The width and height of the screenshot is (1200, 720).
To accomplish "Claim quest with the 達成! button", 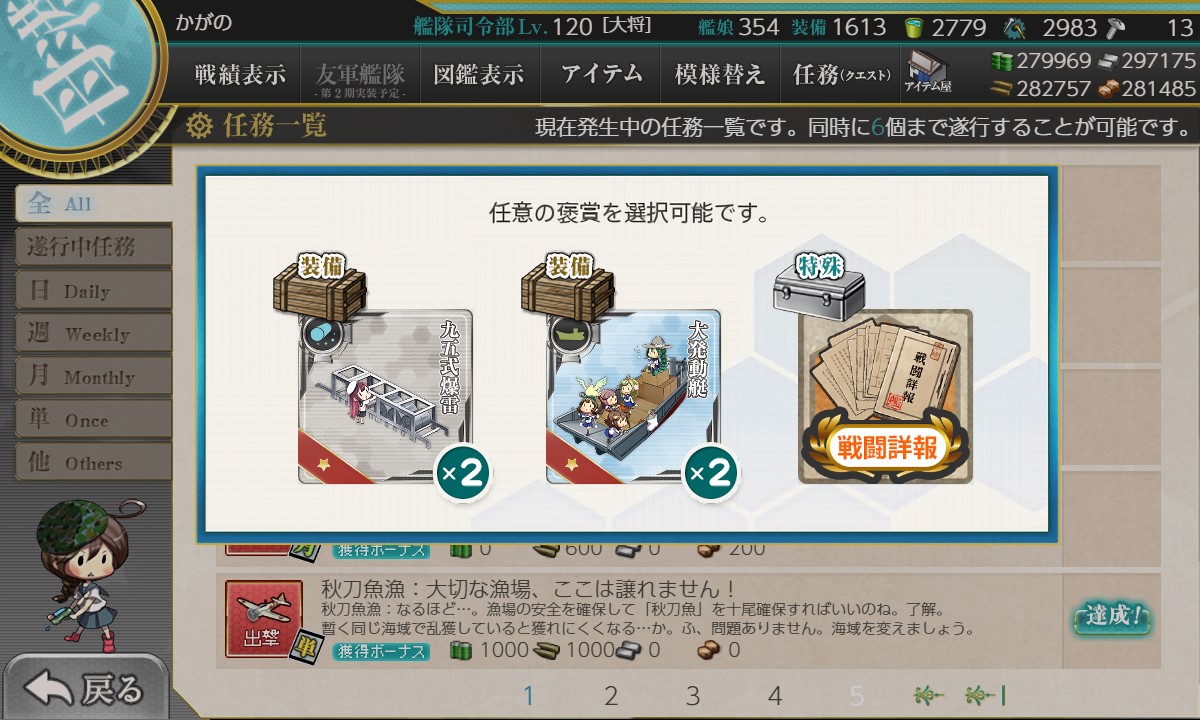I will pos(1111,617).
